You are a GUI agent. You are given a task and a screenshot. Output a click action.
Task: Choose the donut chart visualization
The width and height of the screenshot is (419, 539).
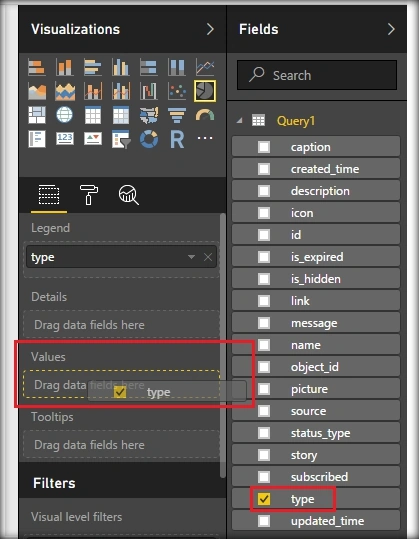pyautogui.click(x=149, y=139)
